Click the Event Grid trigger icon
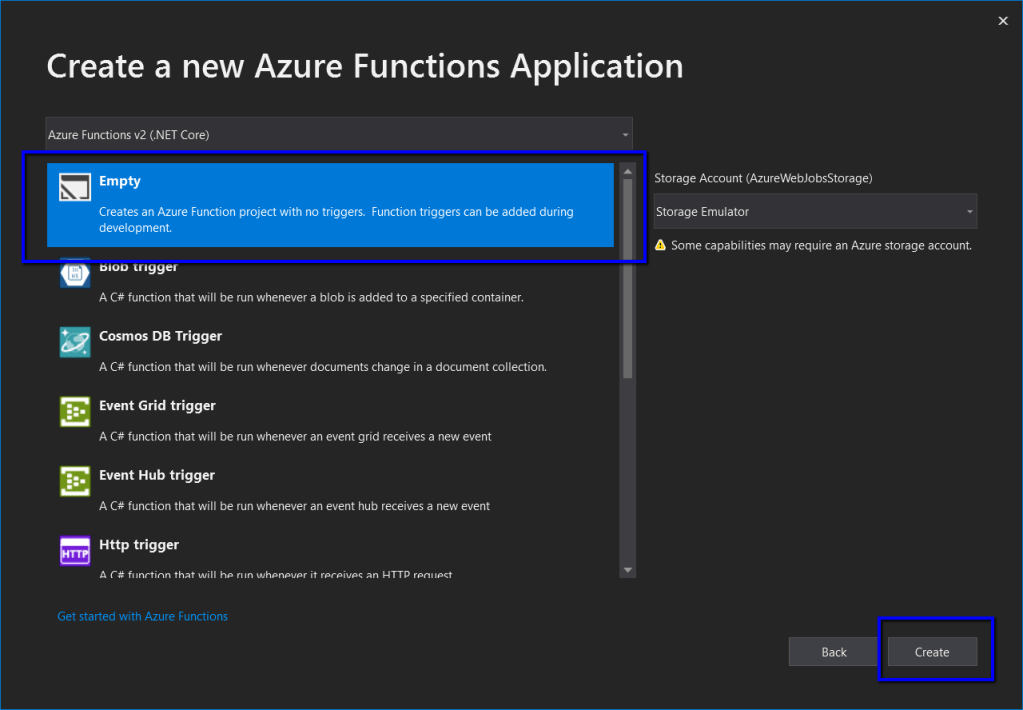 (74, 411)
